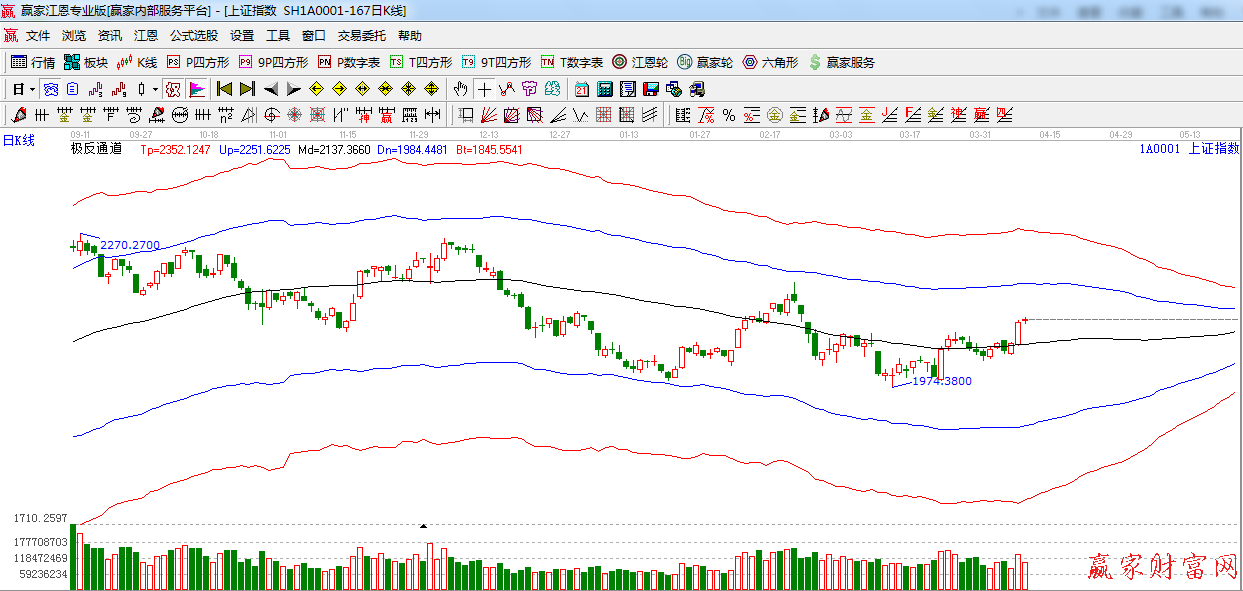This screenshot has height=591, width=1243.
Task: Click the 六角形 hexagon chart icon
Action: [770, 62]
